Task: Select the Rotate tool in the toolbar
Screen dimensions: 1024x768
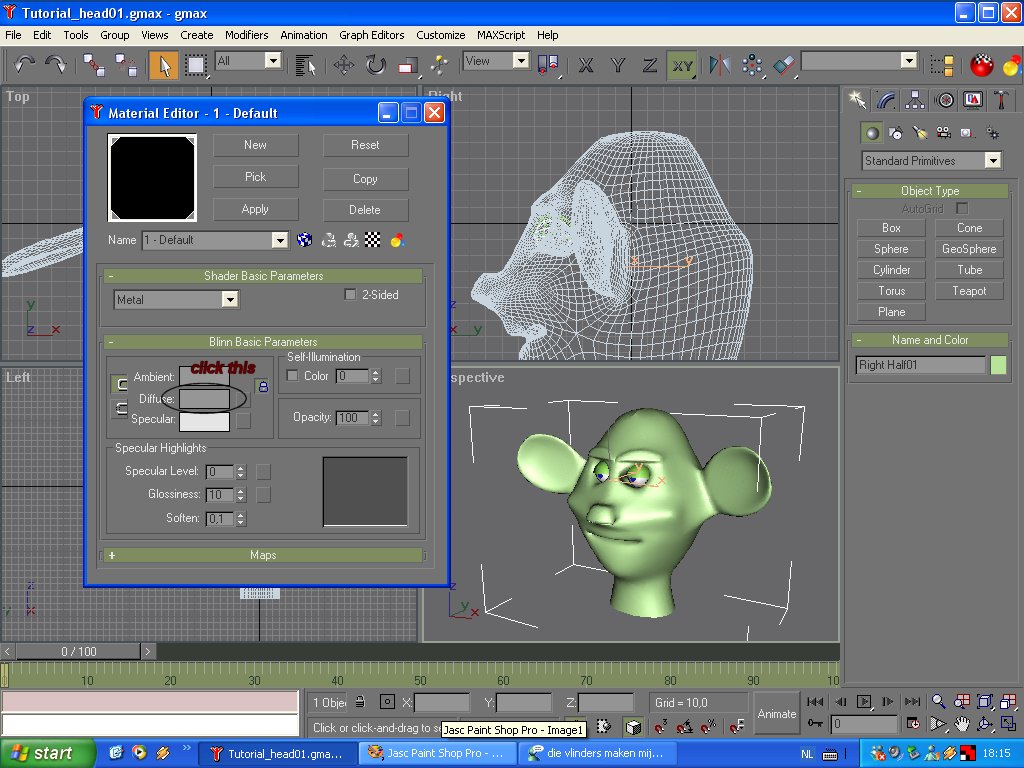Action: [375, 65]
